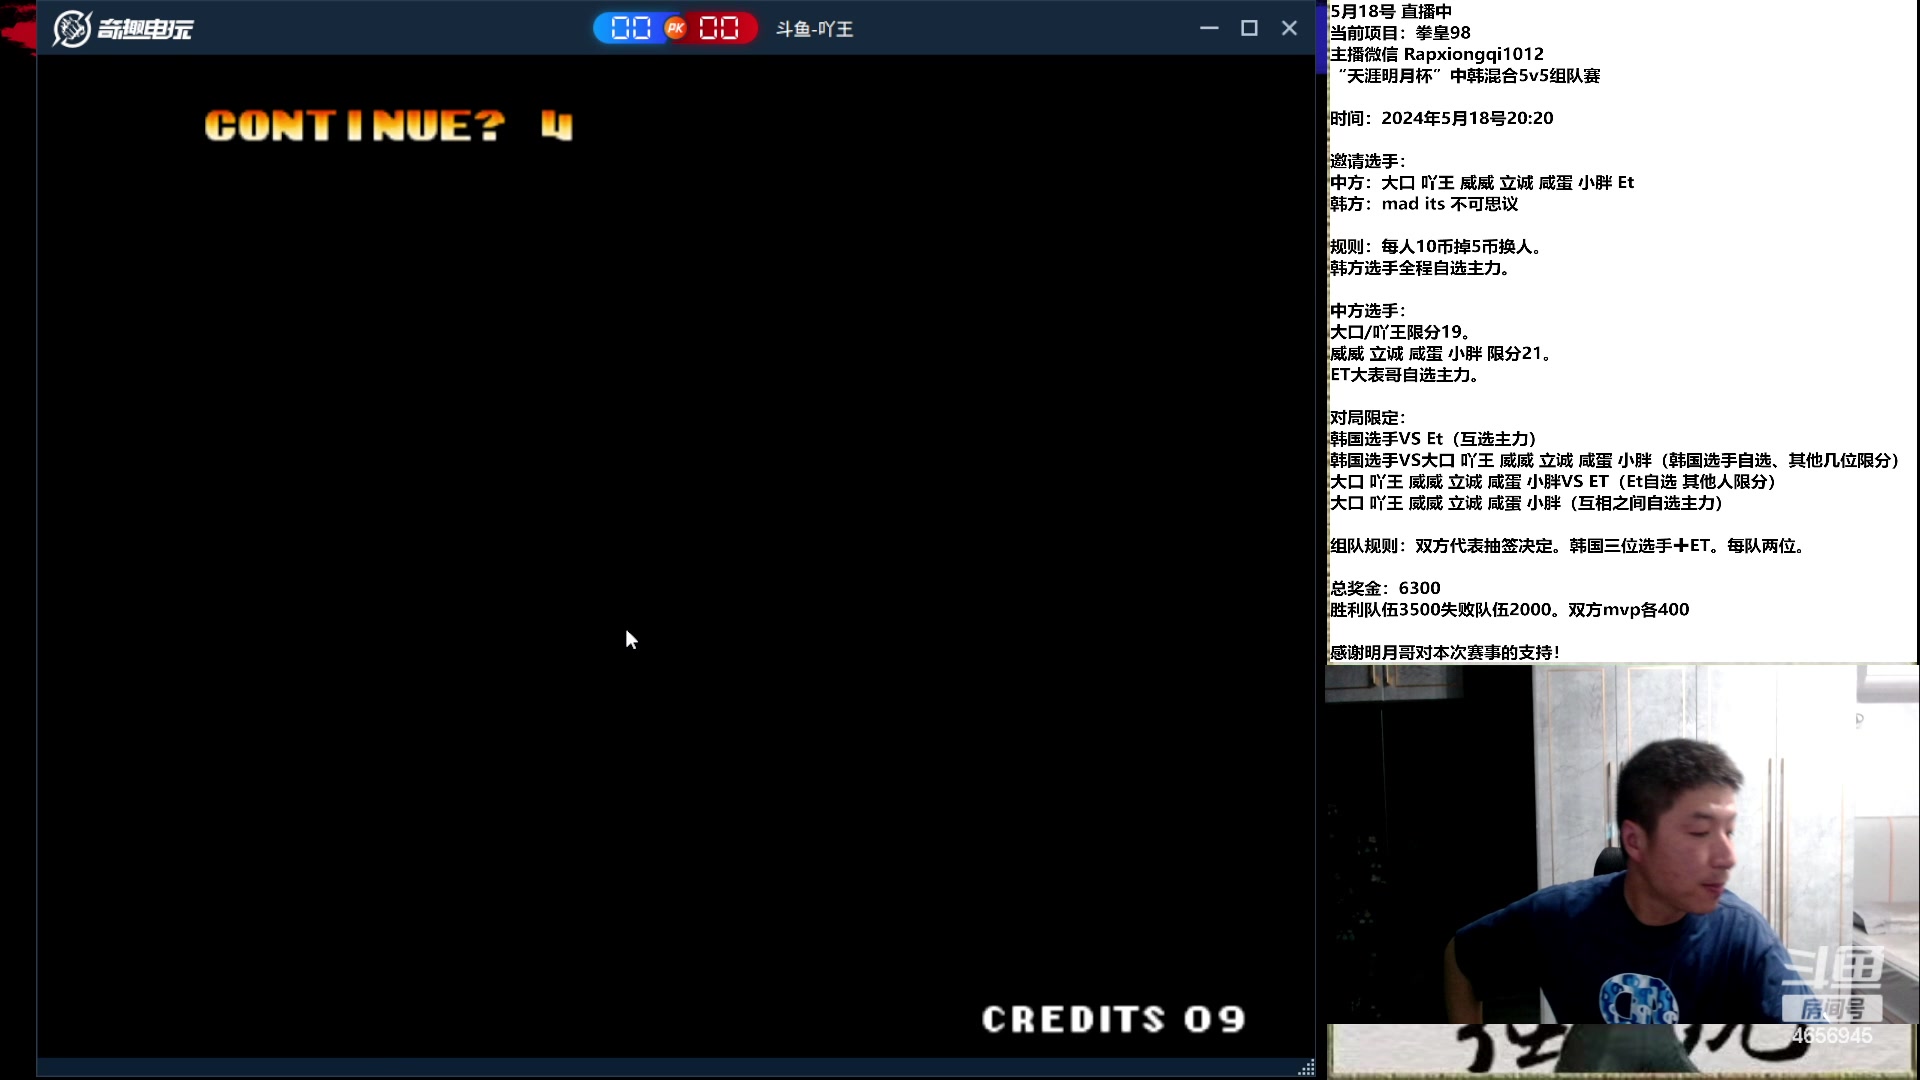Click the 中方 player list line
1920x1080 pixels.
click(x=1481, y=182)
